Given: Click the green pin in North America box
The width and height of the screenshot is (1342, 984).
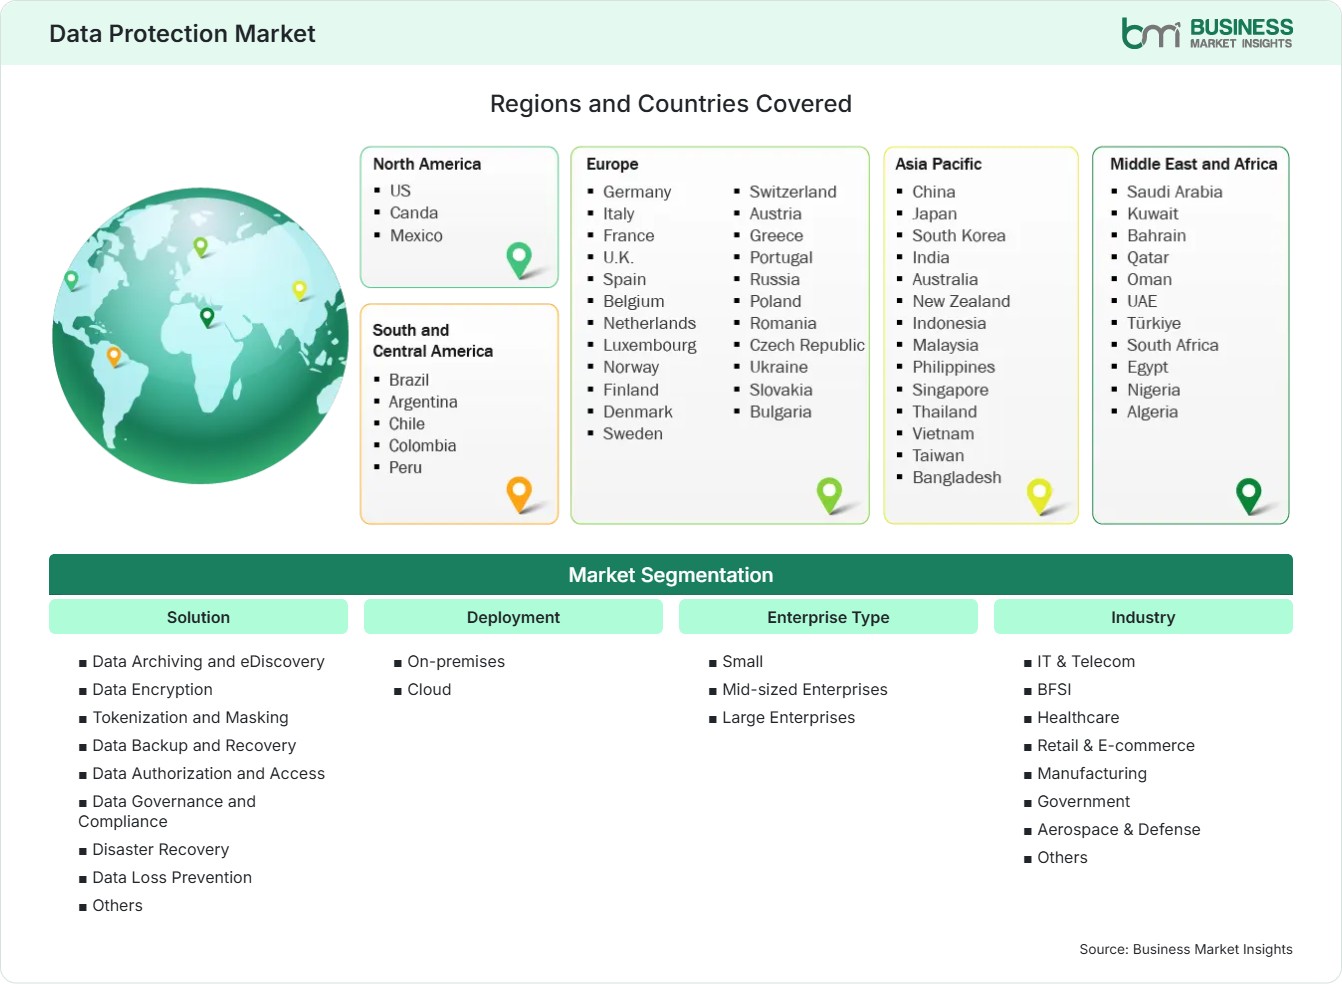Looking at the screenshot, I should pyautogui.click(x=519, y=260).
